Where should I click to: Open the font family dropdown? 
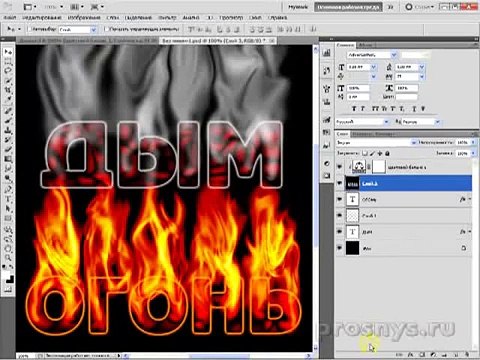pos(372,54)
